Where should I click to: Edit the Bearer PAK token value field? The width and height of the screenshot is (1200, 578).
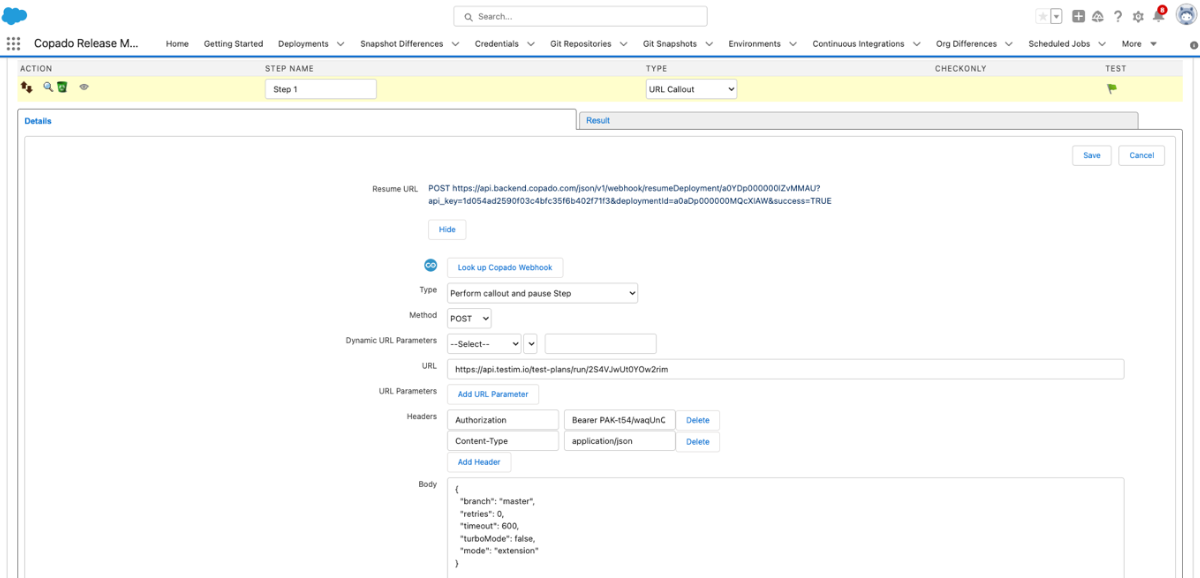(620, 420)
